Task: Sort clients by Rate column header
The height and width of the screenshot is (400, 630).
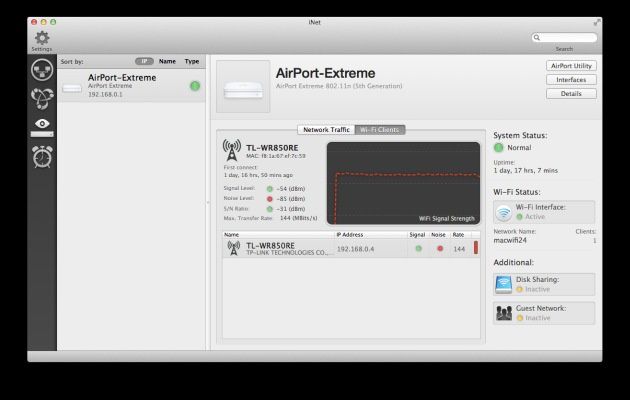Action: point(459,235)
